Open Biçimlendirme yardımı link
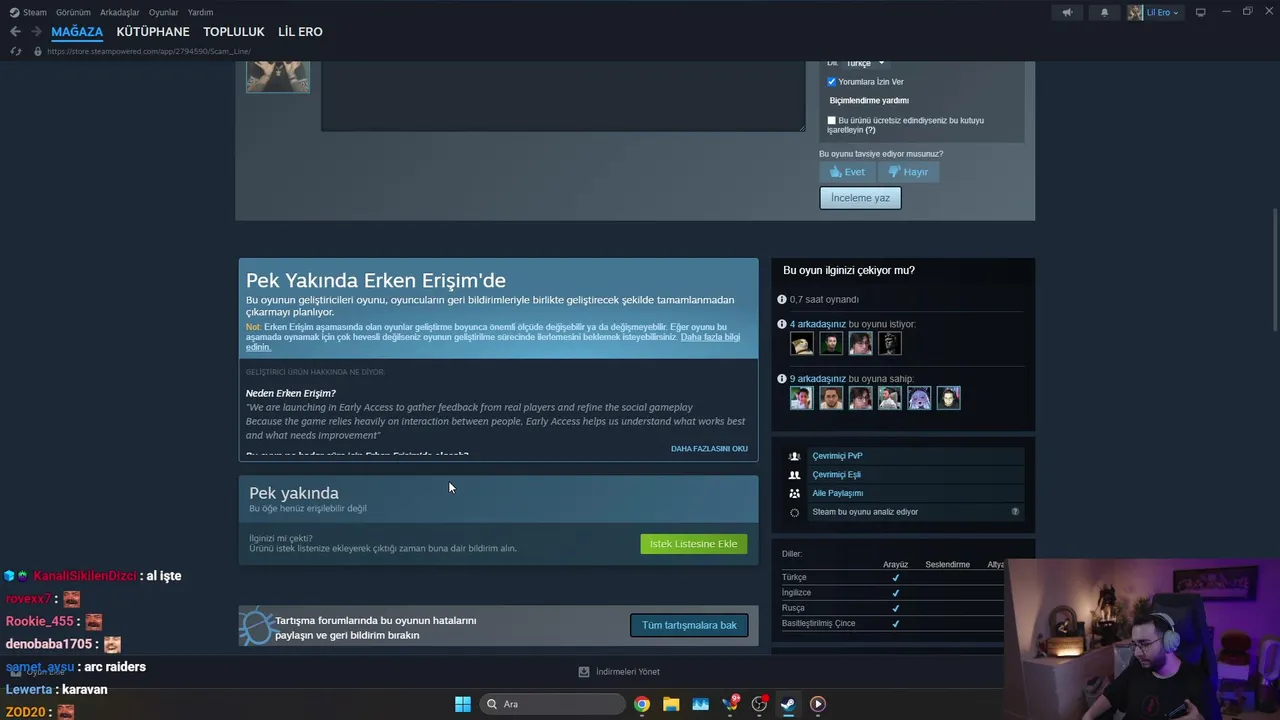The height and width of the screenshot is (720, 1280). click(869, 101)
